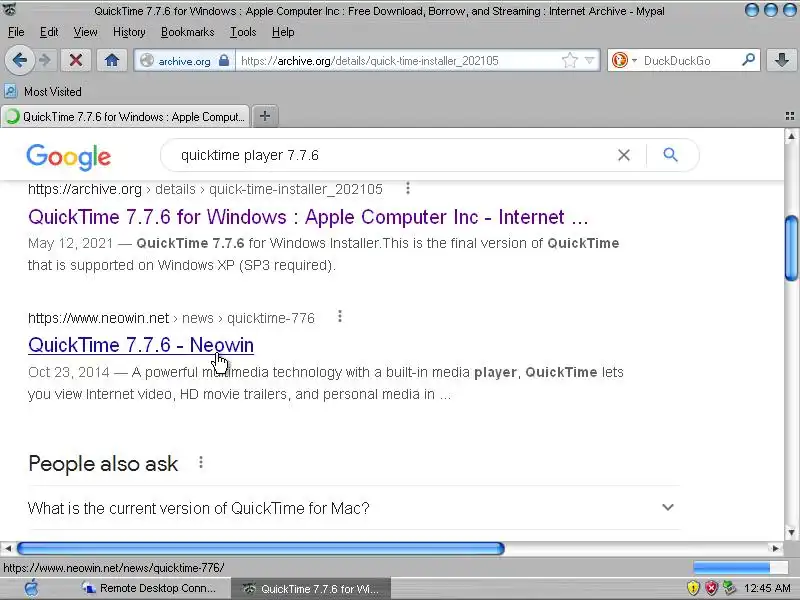Open options for the neowin.net result
Viewport: 800px width, 600px height.
[340, 316]
